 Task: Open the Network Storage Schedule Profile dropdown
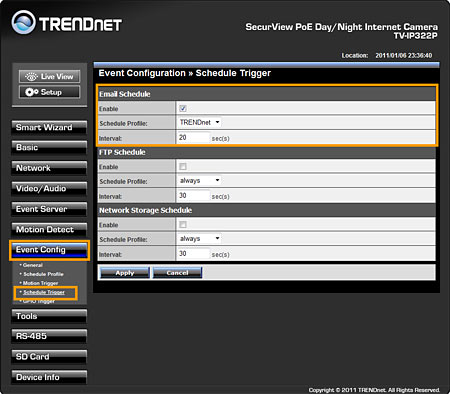[199, 238]
